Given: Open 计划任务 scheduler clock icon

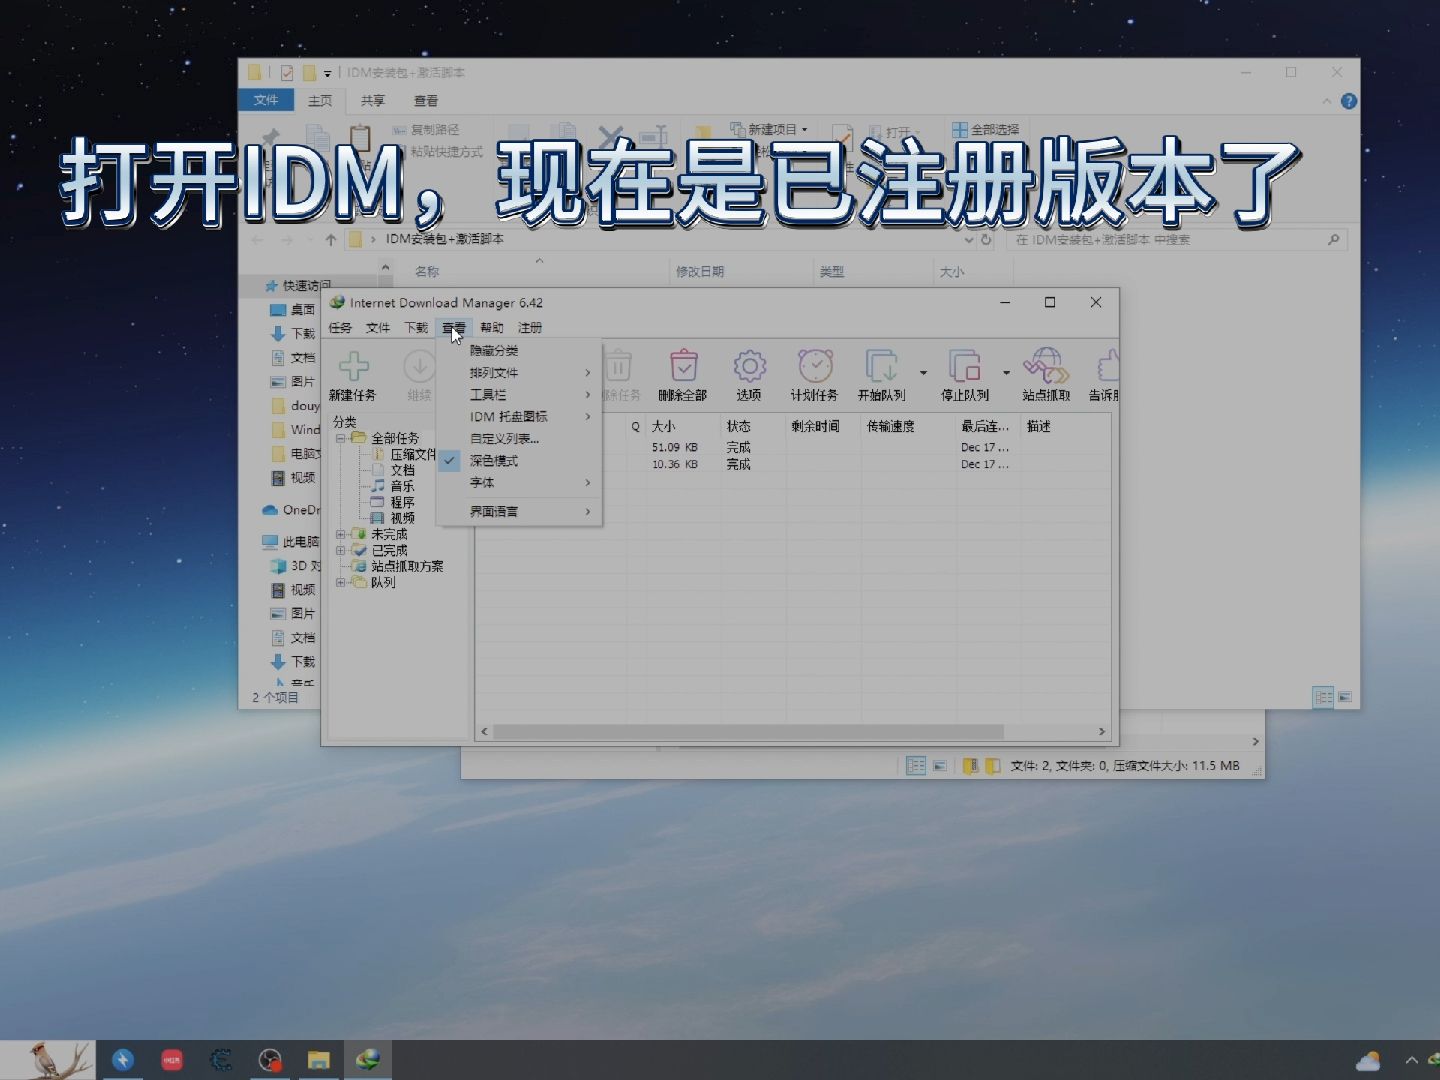Looking at the screenshot, I should click(815, 366).
